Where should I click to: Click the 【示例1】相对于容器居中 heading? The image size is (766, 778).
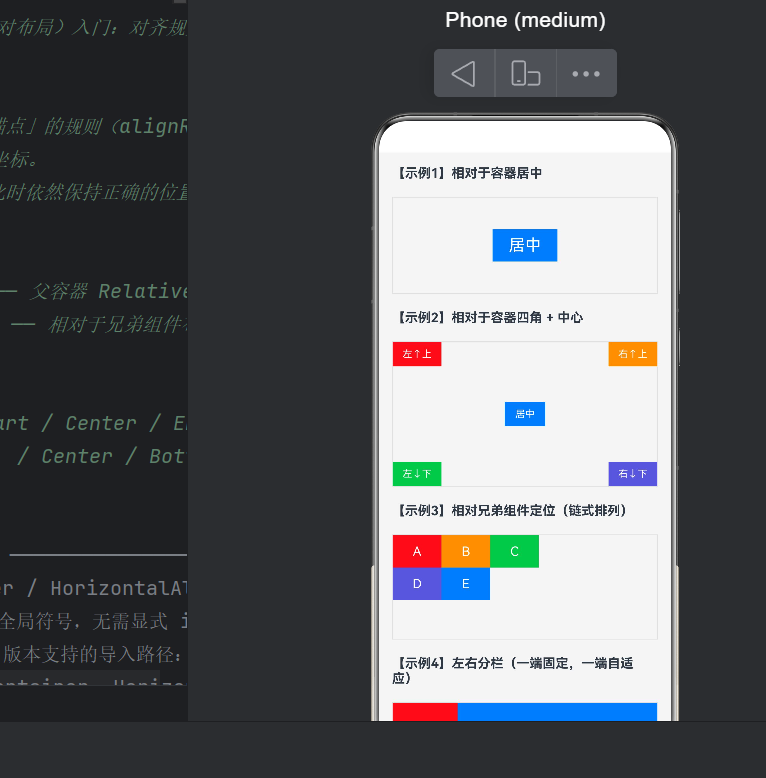pyautogui.click(x=468, y=173)
